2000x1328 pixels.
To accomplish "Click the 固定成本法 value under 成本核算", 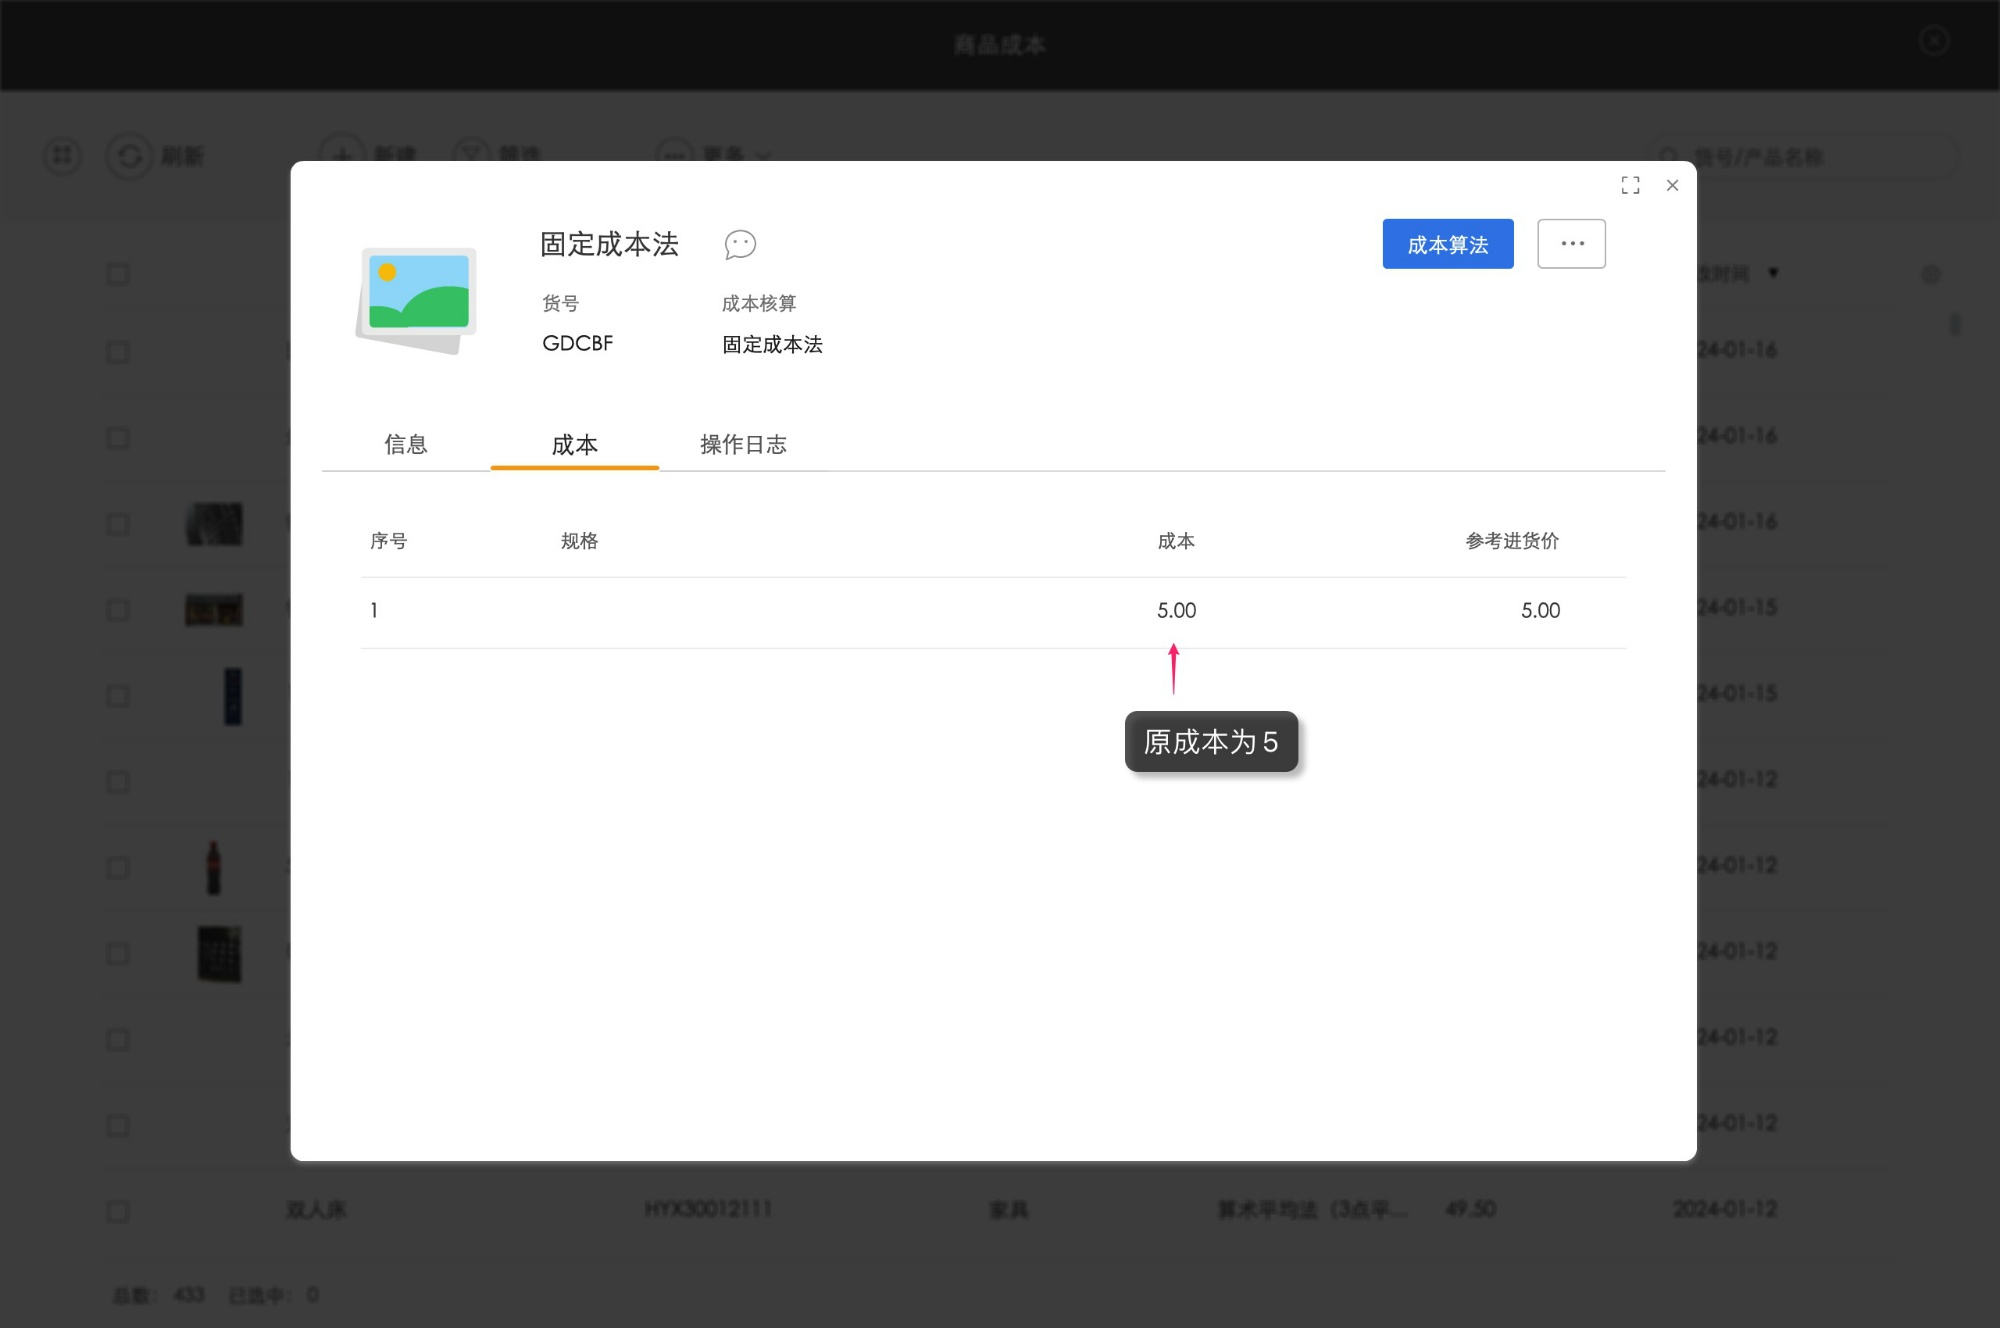I will pos(772,344).
